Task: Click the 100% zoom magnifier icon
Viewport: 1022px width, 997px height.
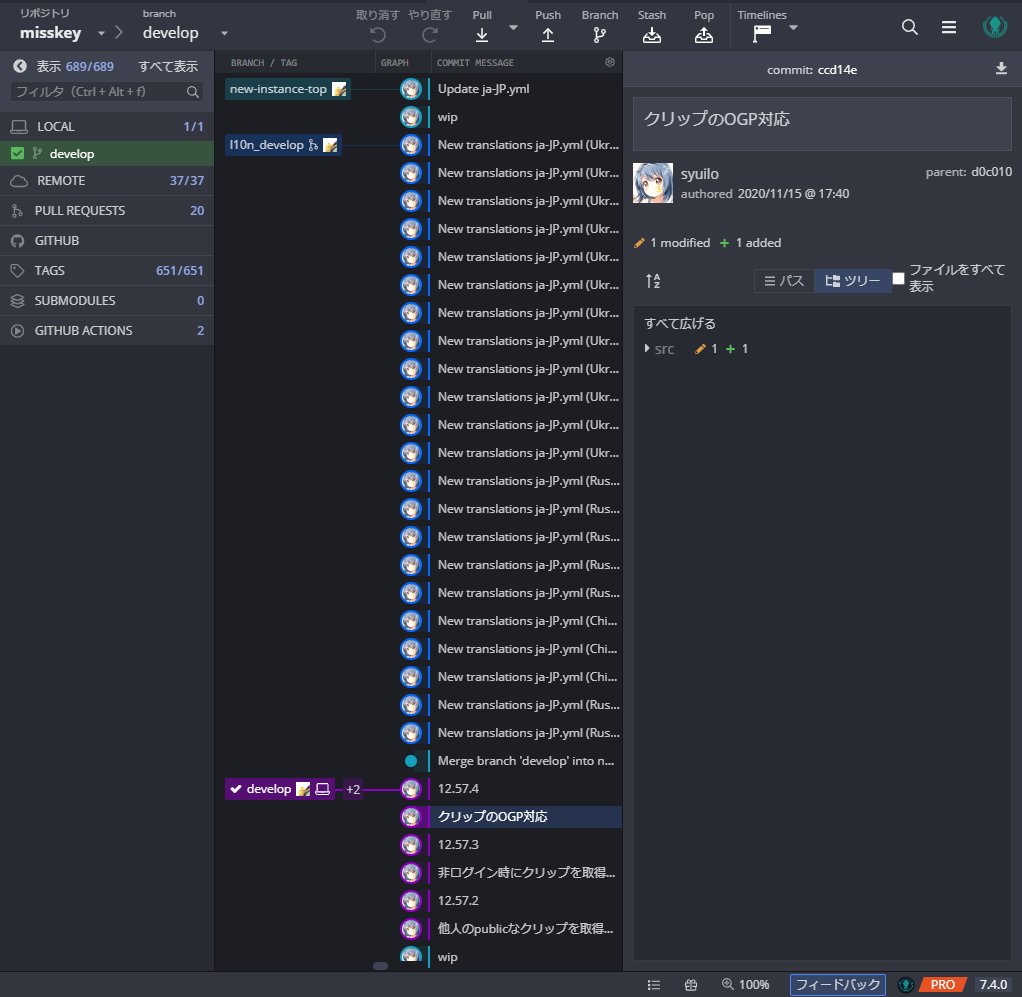Action: (x=727, y=984)
